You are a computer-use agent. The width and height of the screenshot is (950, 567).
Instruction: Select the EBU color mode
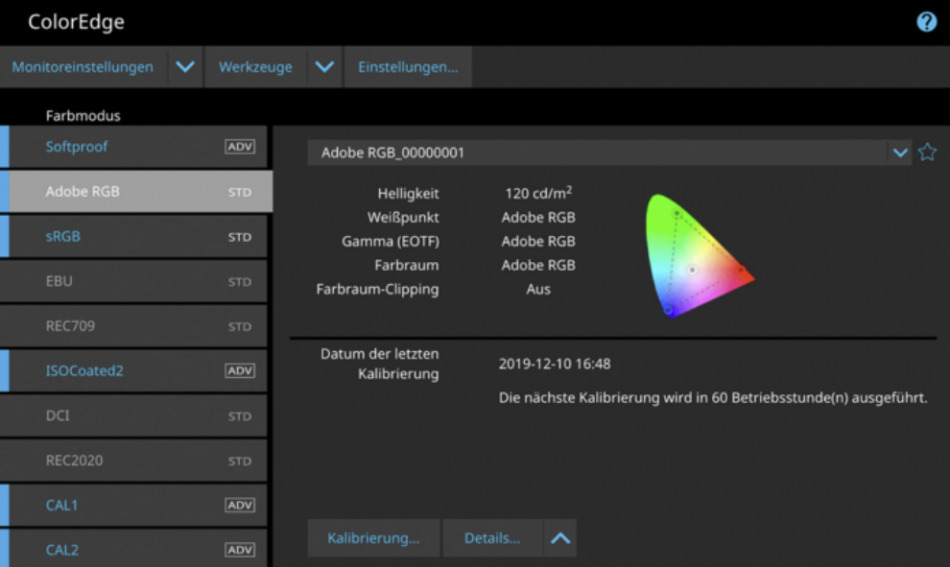tap(135, 282)
